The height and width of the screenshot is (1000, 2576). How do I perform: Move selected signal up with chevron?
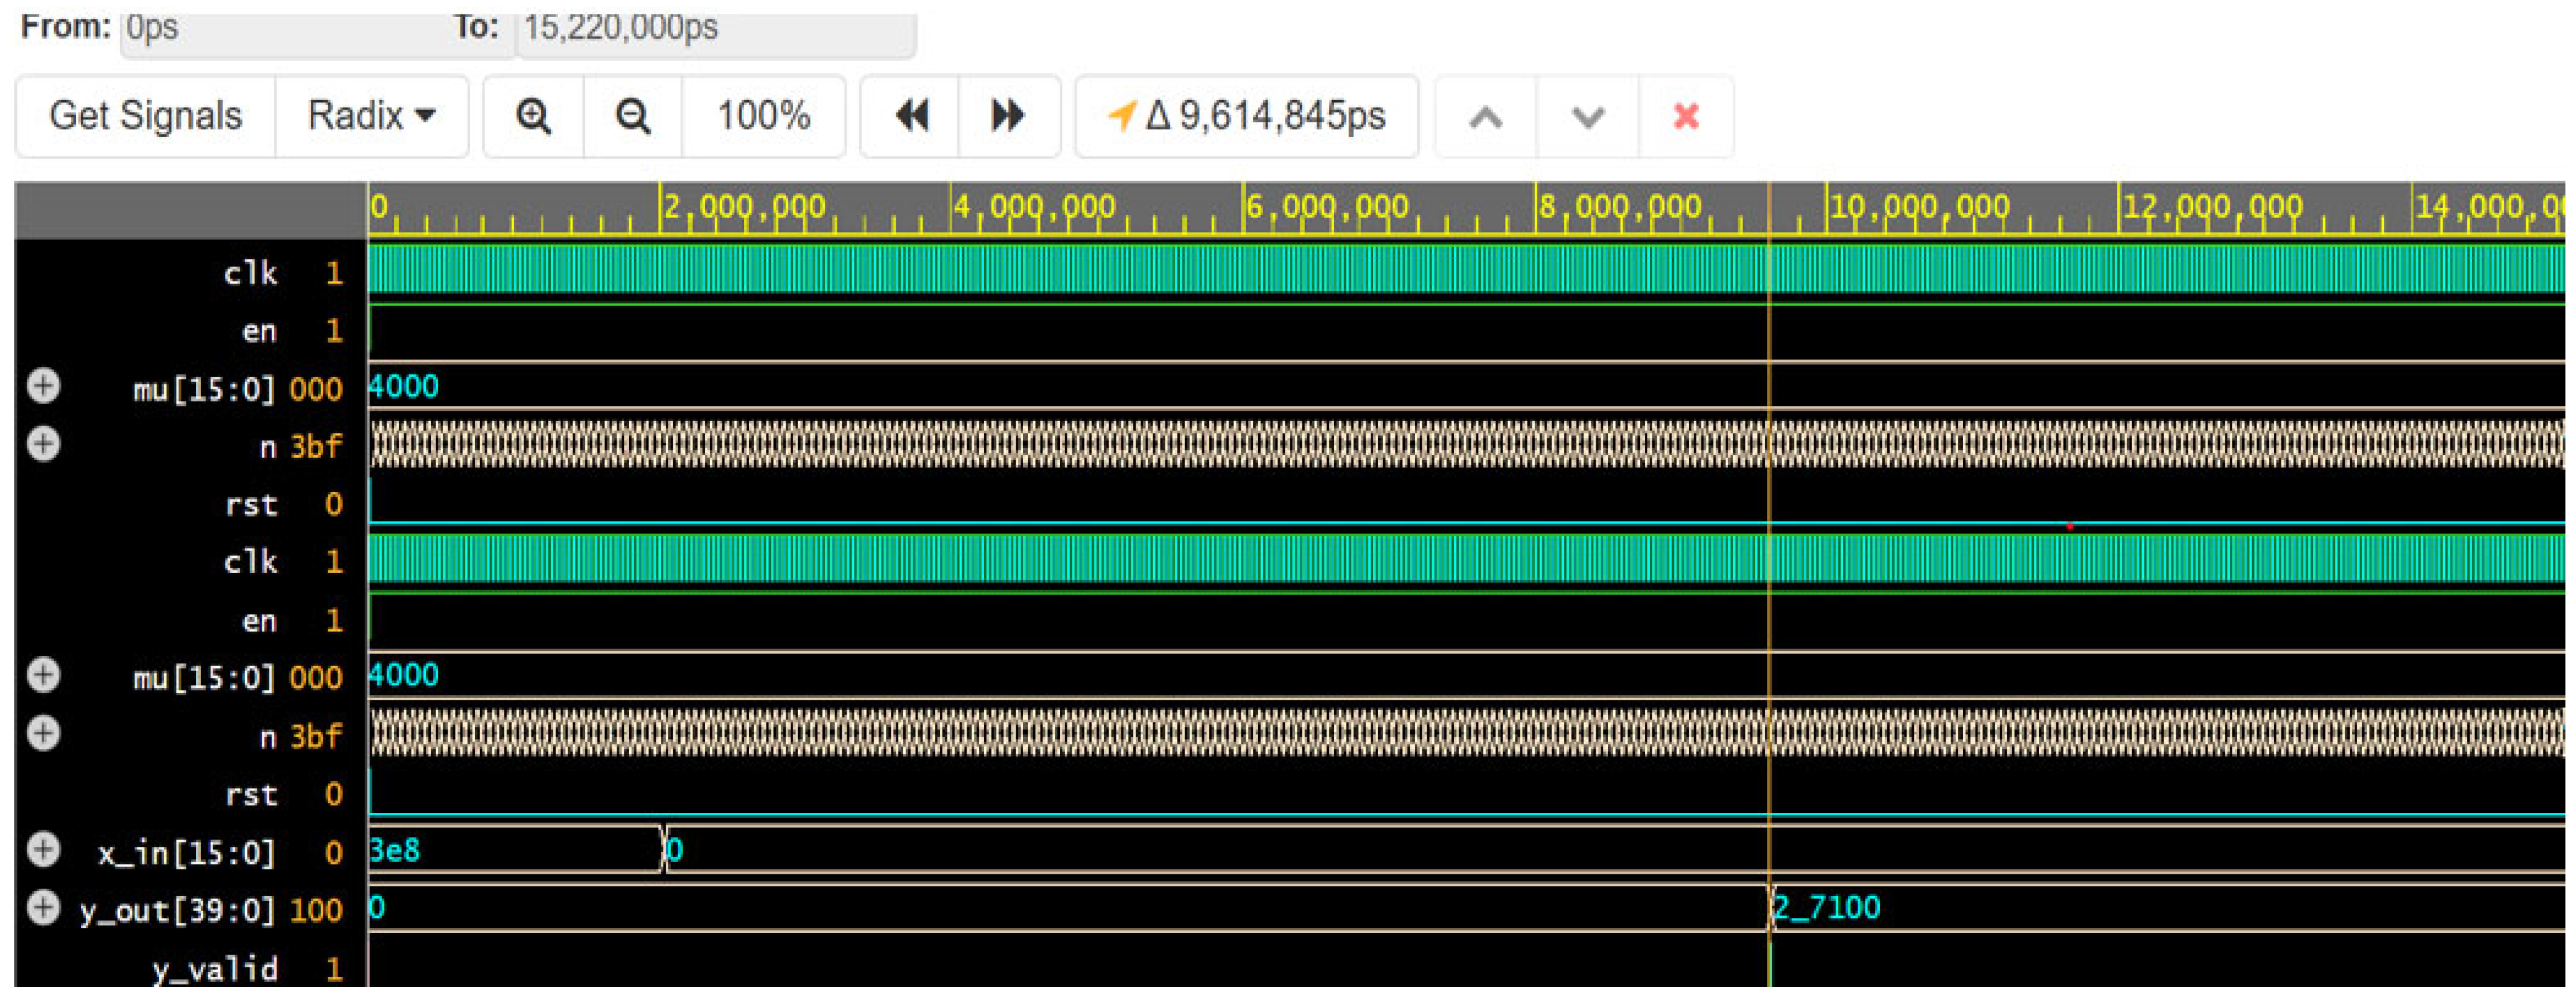coord(1485,117)
